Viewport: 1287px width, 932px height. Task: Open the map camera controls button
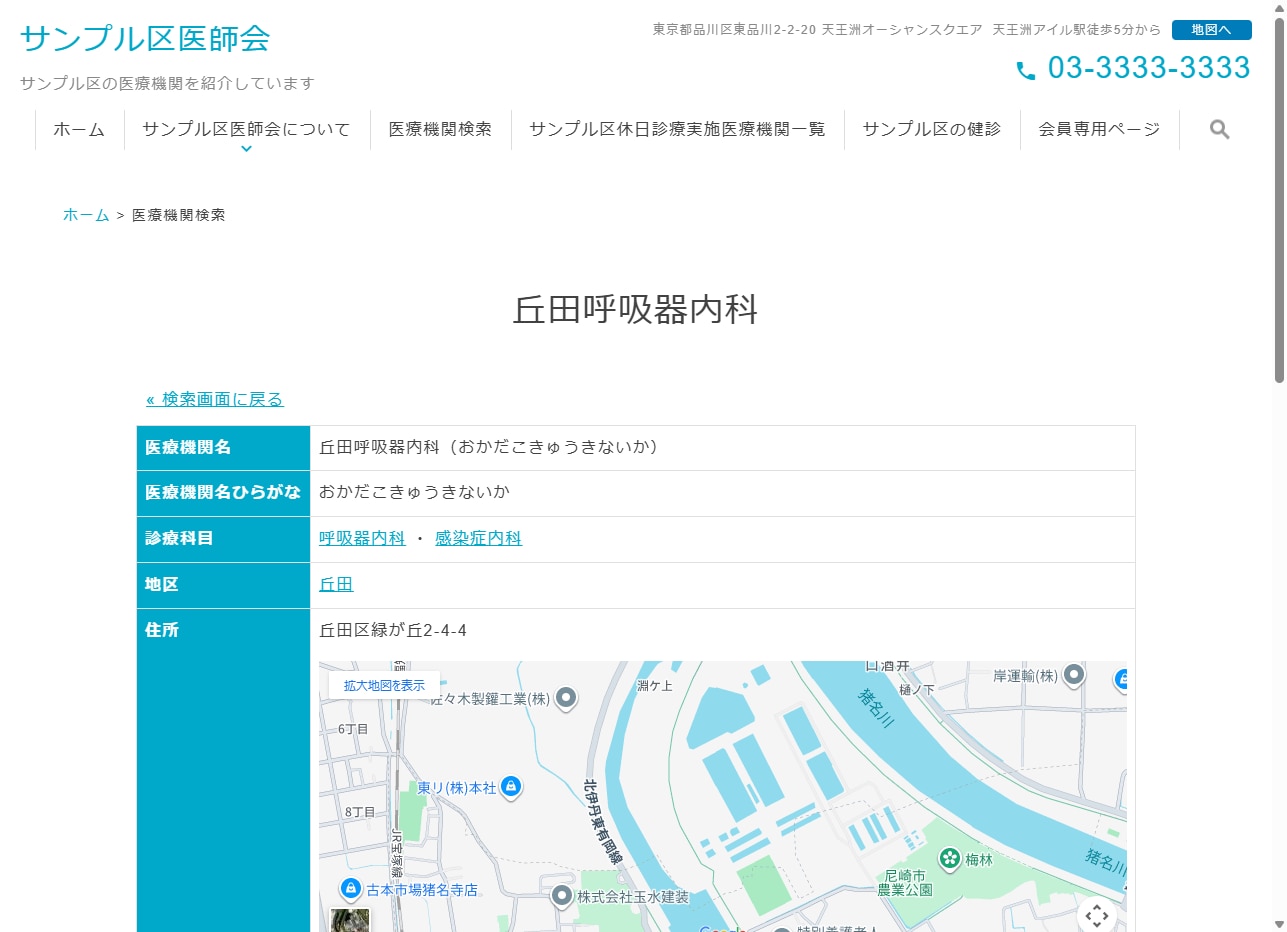[1096, 914]
